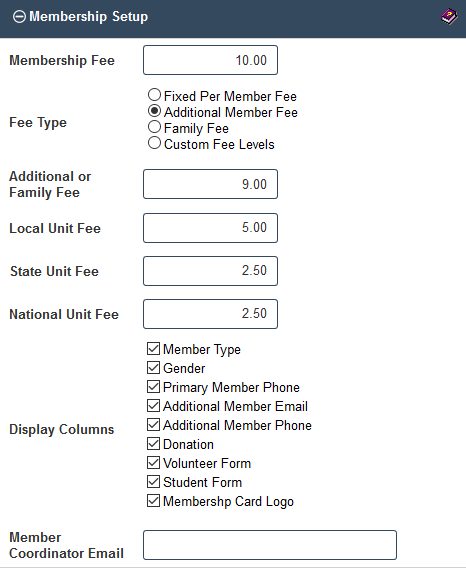Disable the Student Form checkbox

pos(154,481)
